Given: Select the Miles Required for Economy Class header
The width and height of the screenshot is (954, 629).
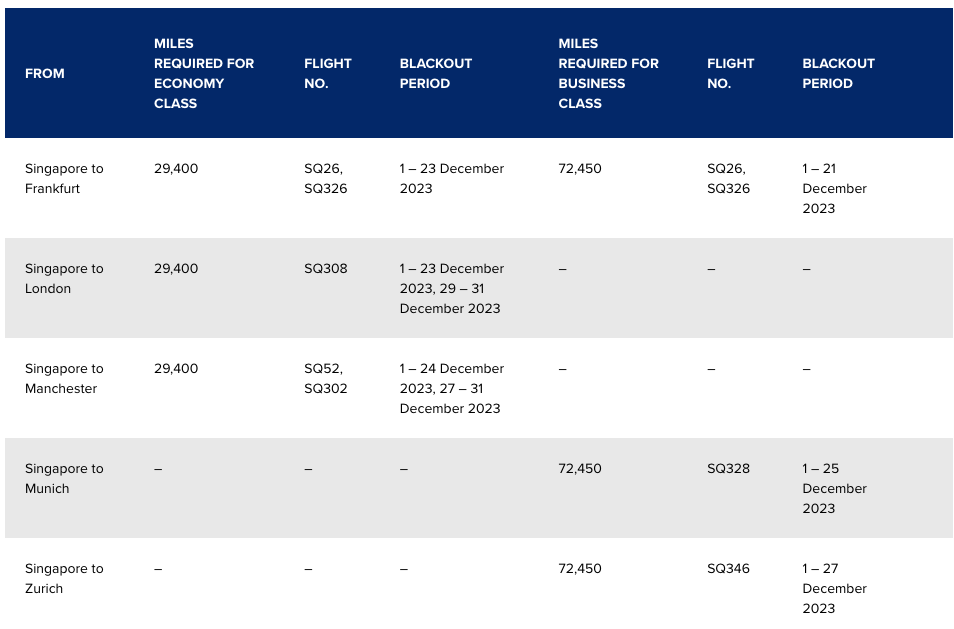Looking at the screenshot, I should coord(204,74).
